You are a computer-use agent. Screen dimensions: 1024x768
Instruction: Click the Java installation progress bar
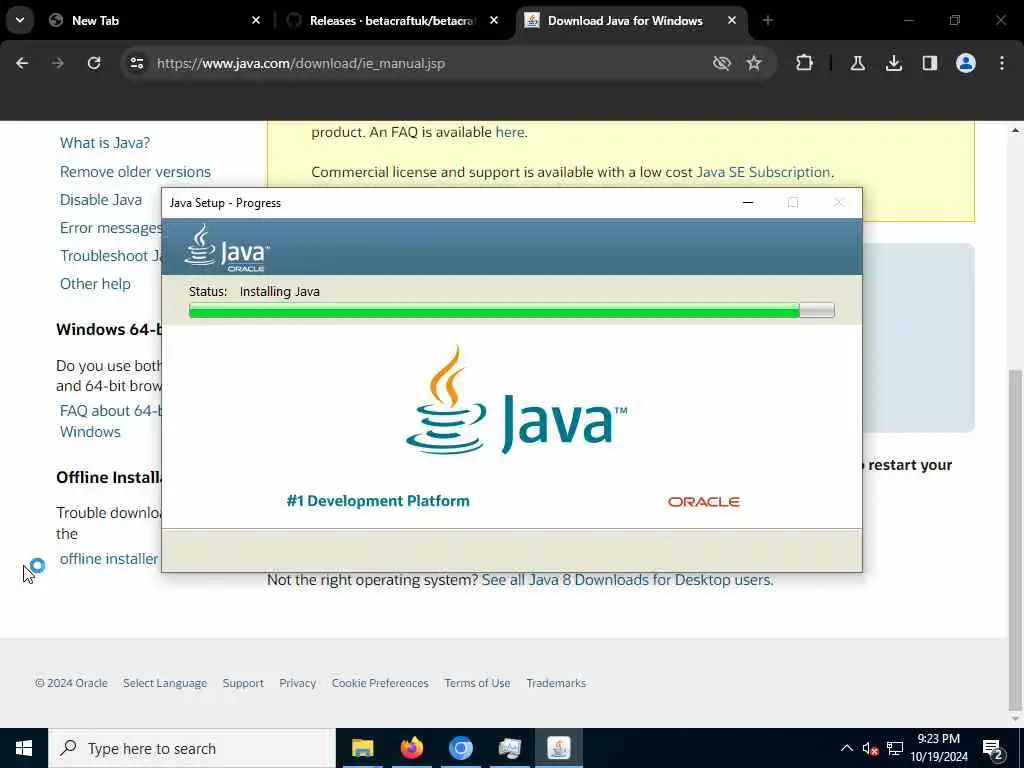pos(511,311)
